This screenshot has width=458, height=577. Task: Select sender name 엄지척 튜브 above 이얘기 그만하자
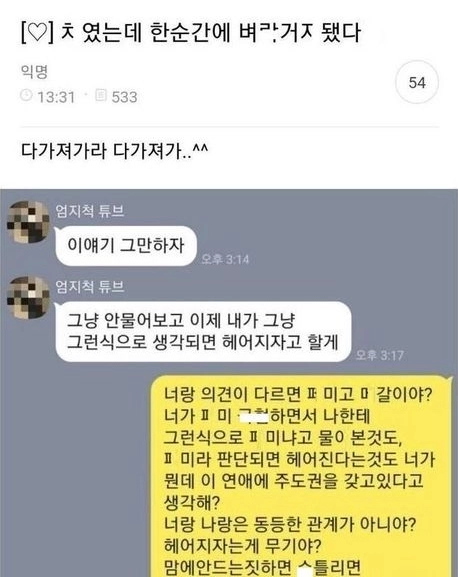(x=90, y=211)
